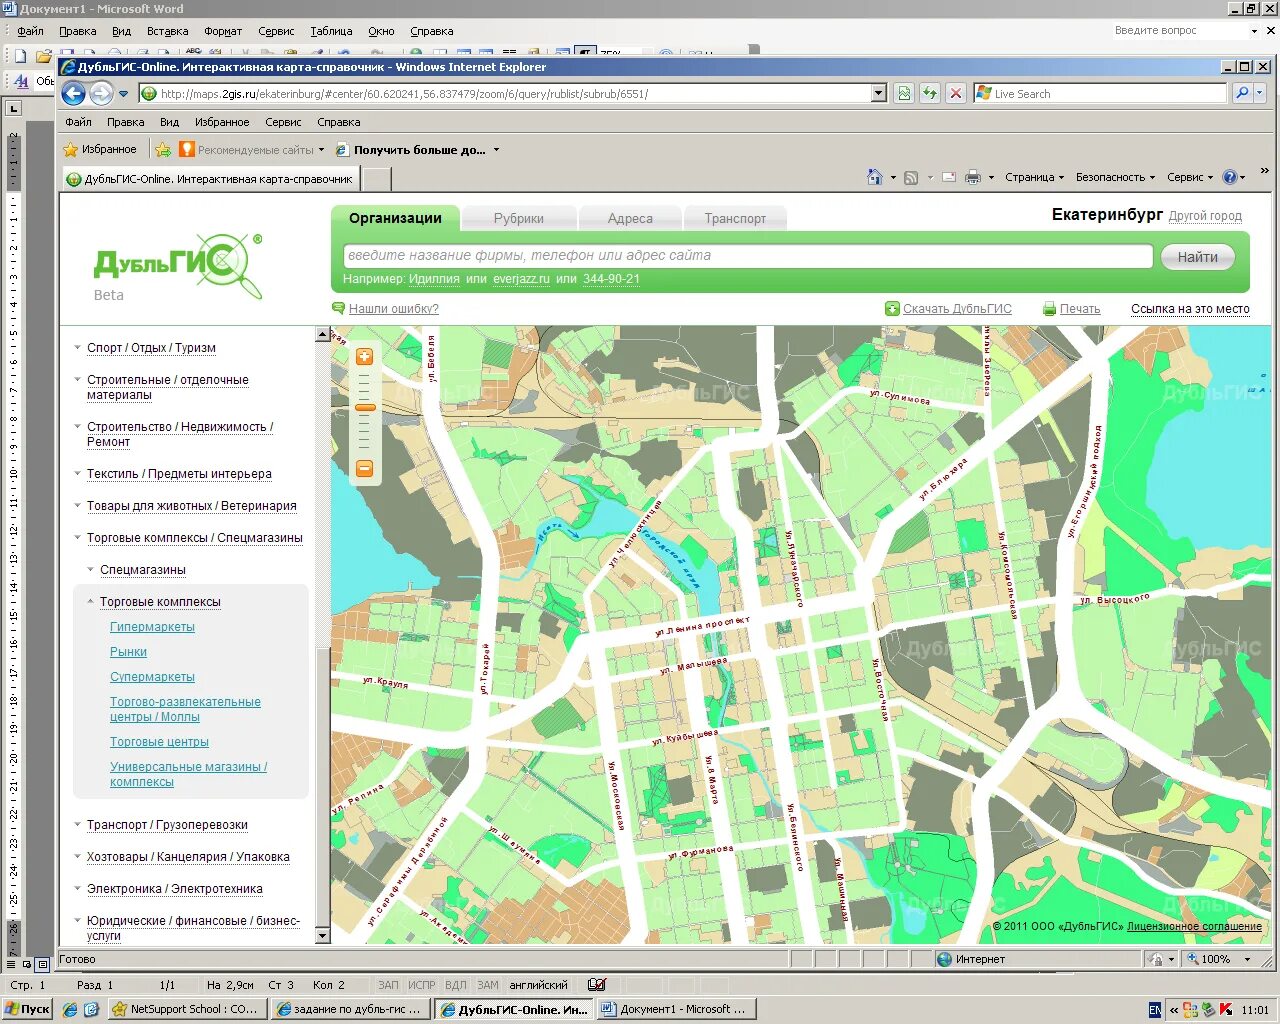The height and width of the screenshot is (1024, 1280).
Task: Click the Read mail envelope icon
Action: click(x=949, y=177)
